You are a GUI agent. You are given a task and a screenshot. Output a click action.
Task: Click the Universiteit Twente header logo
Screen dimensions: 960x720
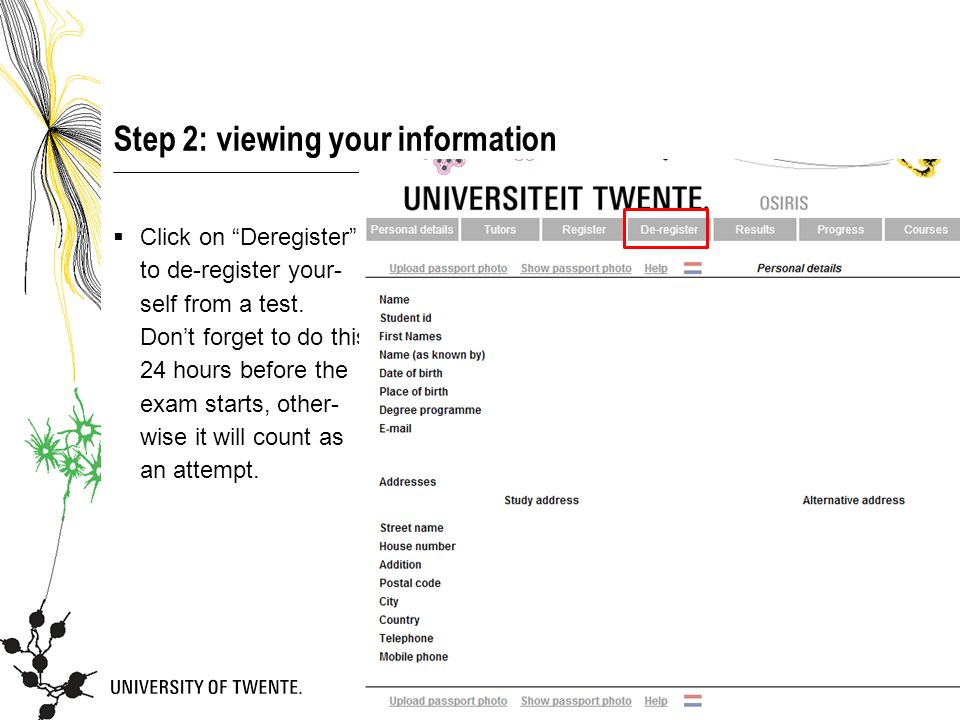(554, 198)
